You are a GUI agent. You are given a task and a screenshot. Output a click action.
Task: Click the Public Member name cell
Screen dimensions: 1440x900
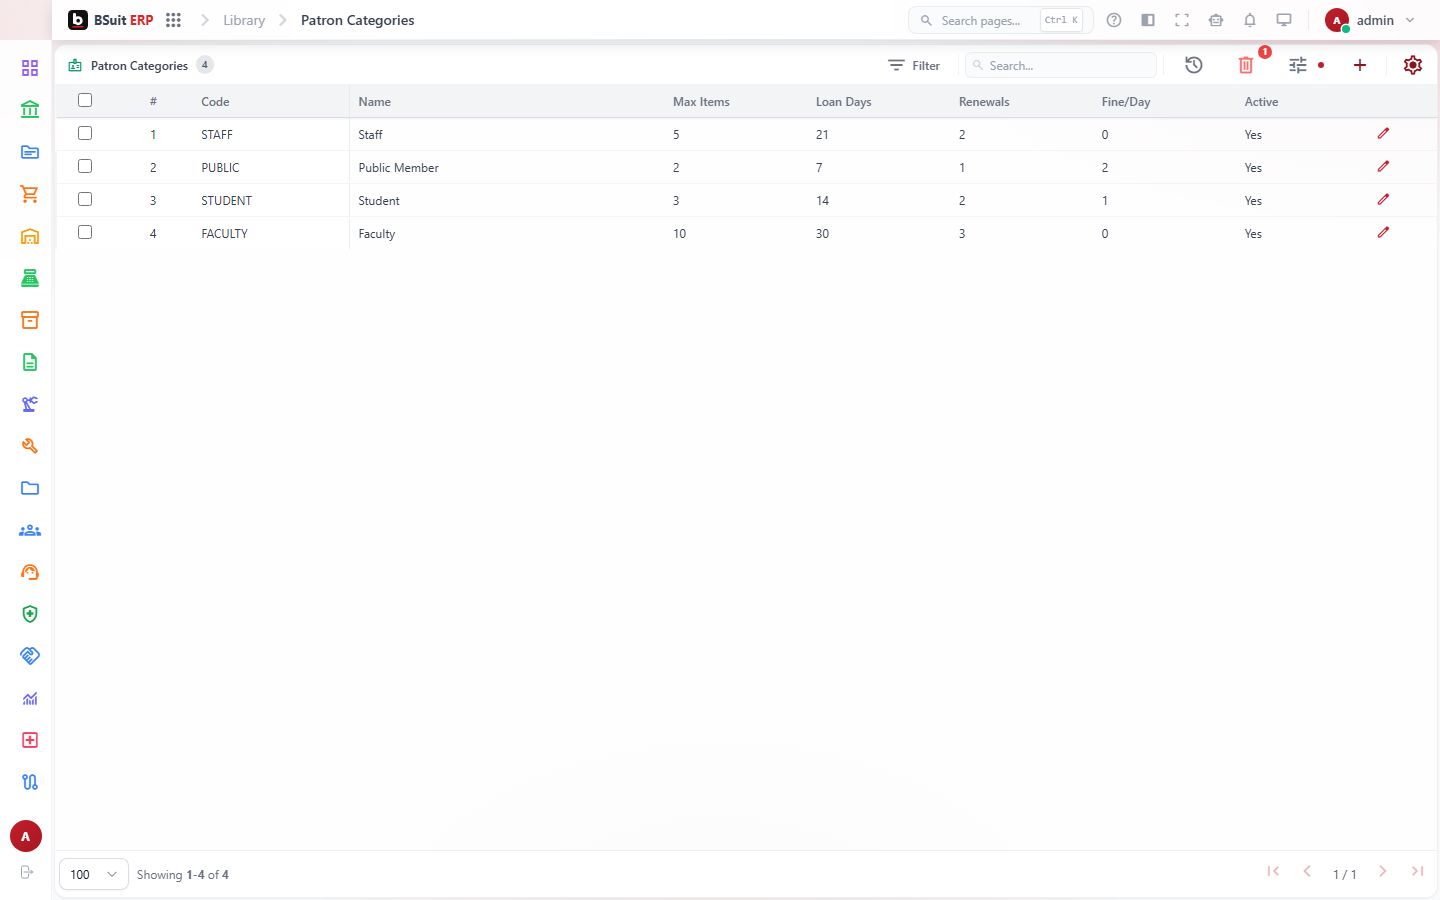[x=398, y=168]
